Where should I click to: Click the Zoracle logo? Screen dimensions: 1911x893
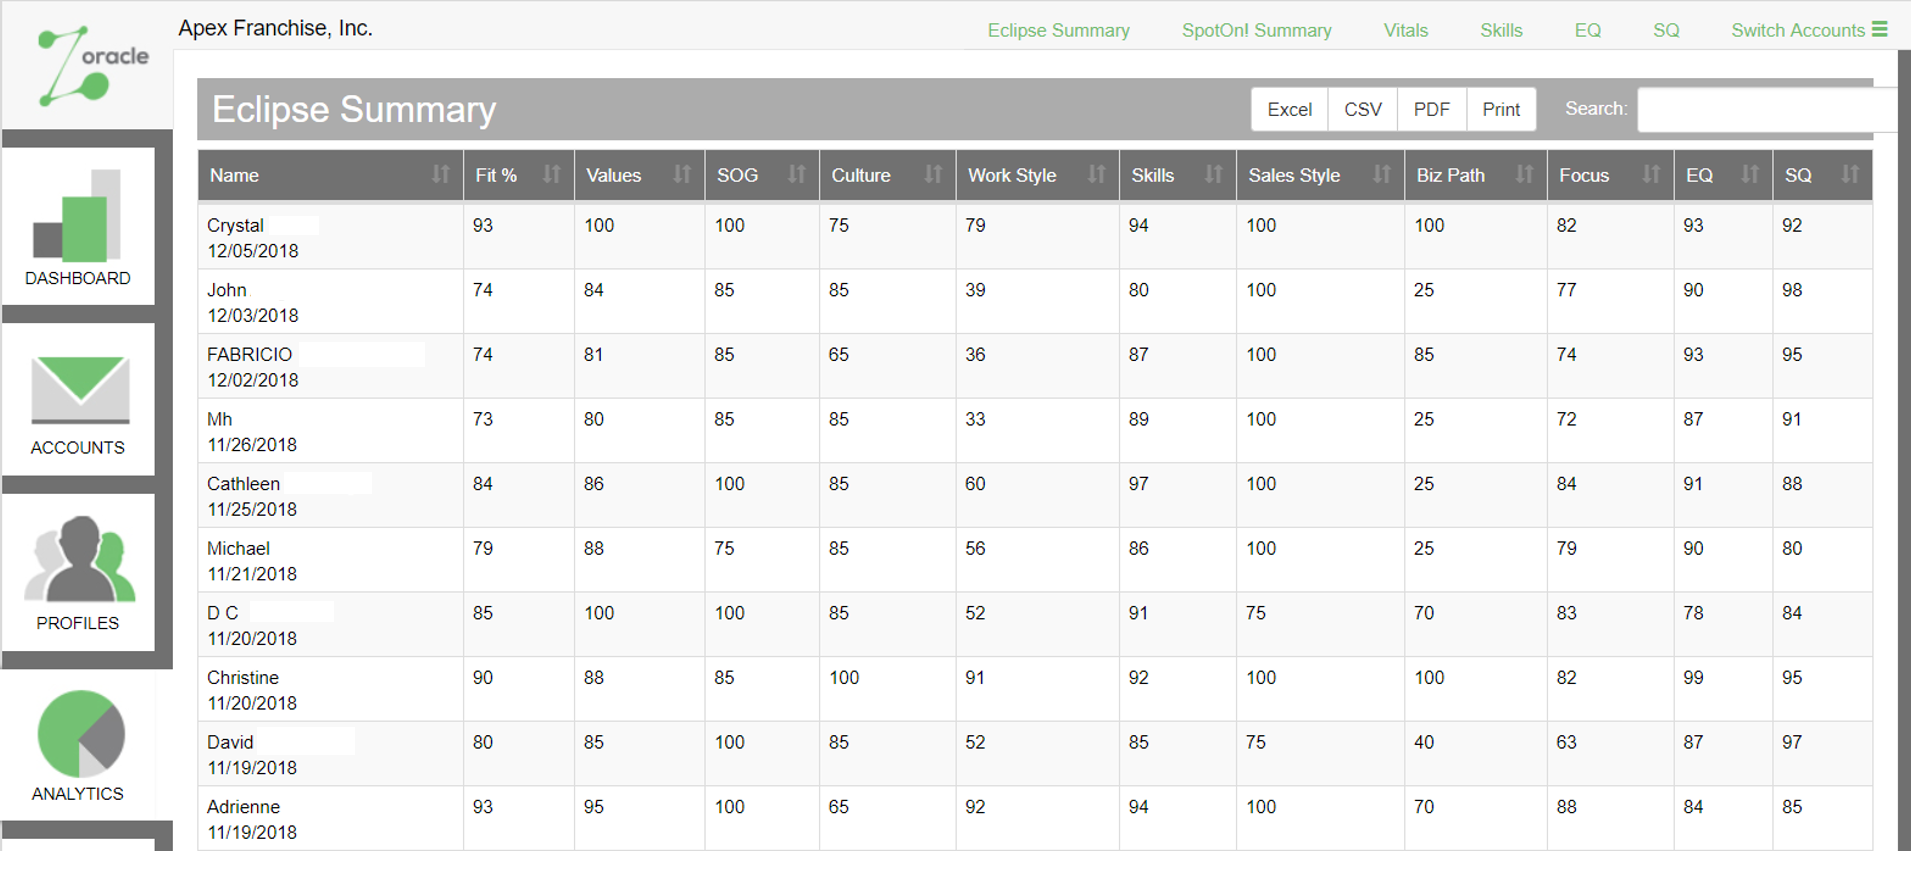(91, 65)
